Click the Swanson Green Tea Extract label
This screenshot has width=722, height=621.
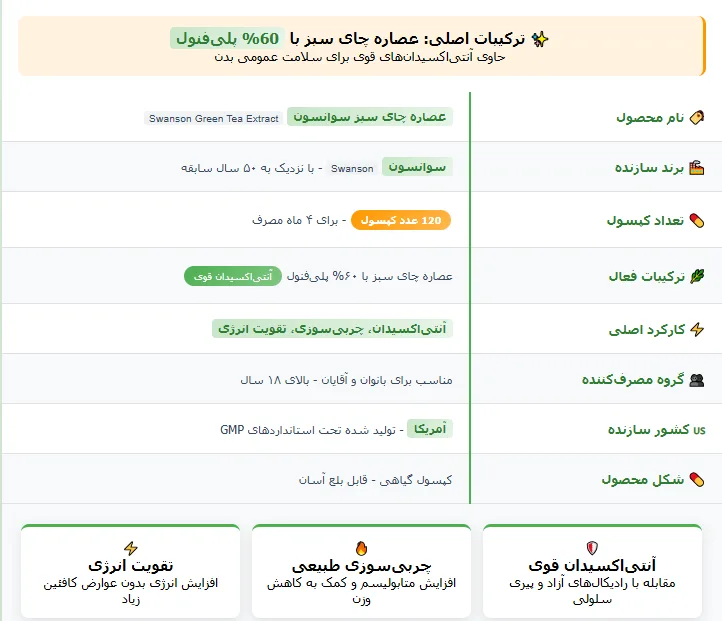(214, 118)
